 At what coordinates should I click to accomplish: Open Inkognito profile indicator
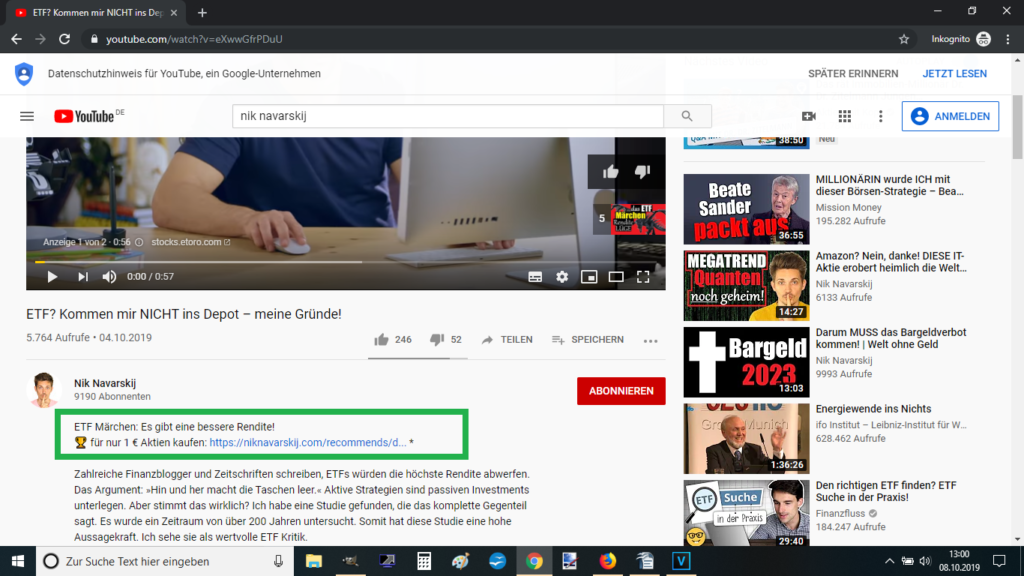(961, 39)
